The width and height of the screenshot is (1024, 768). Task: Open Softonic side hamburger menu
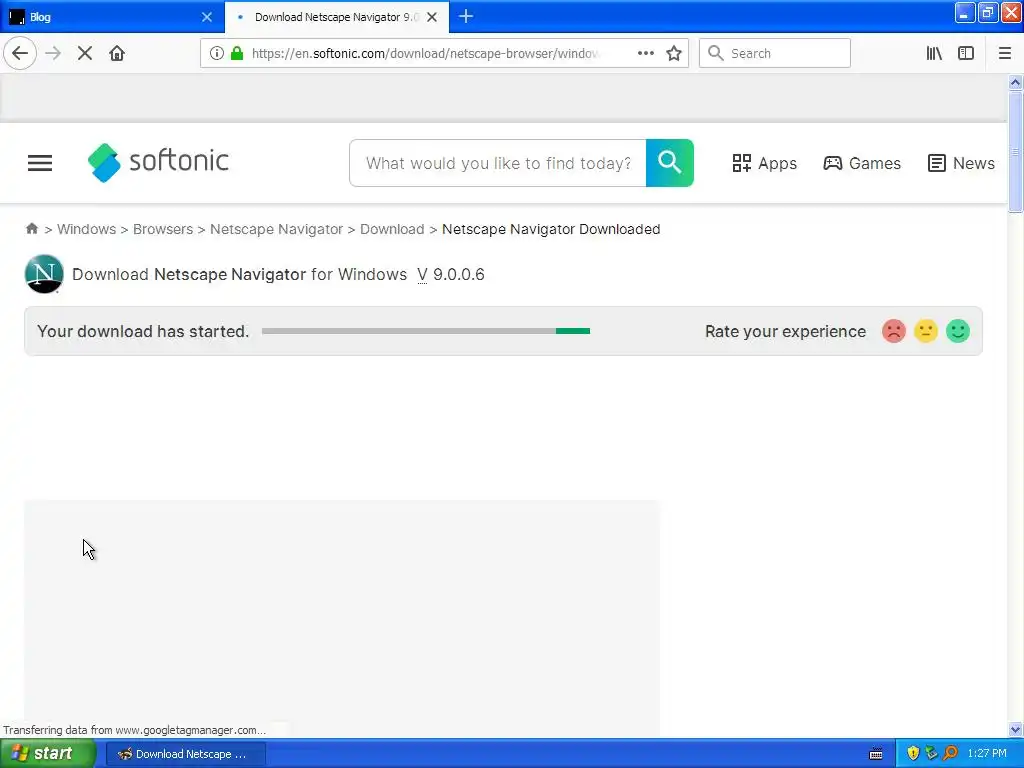[x=40, y=163]
